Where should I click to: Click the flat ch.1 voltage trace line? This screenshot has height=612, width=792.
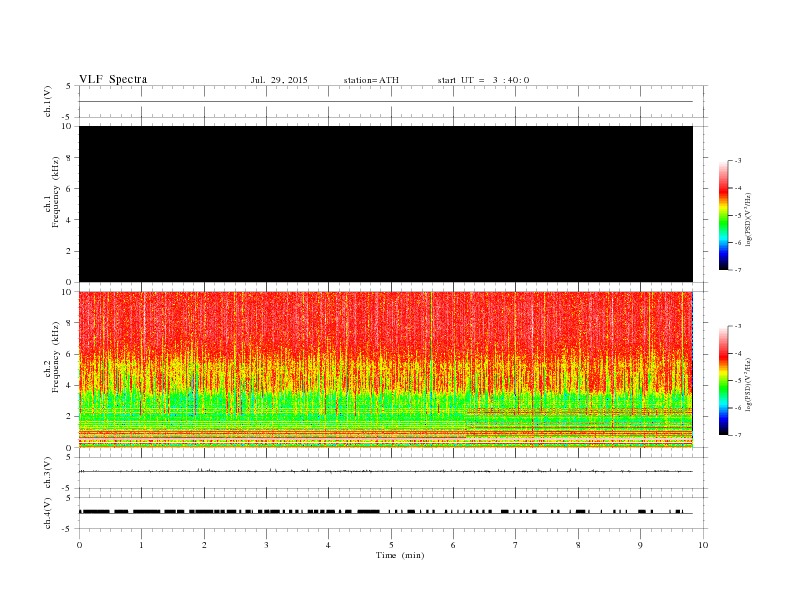[x=386, y=101]
